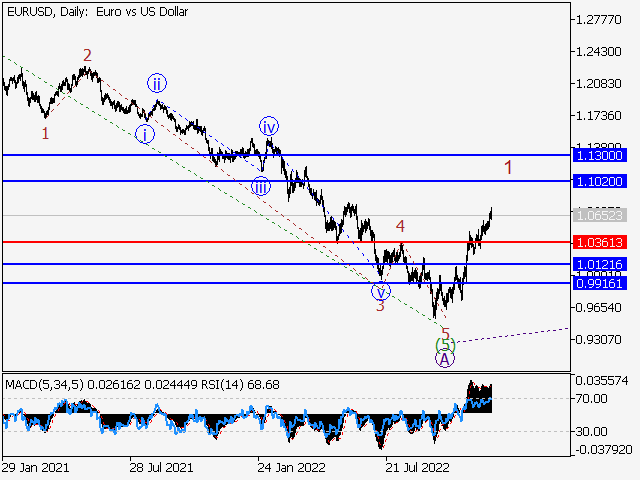Click the 0.035574 indicator scale value
This screenshot has width=640, height=480.
click(x=602, y=381)
